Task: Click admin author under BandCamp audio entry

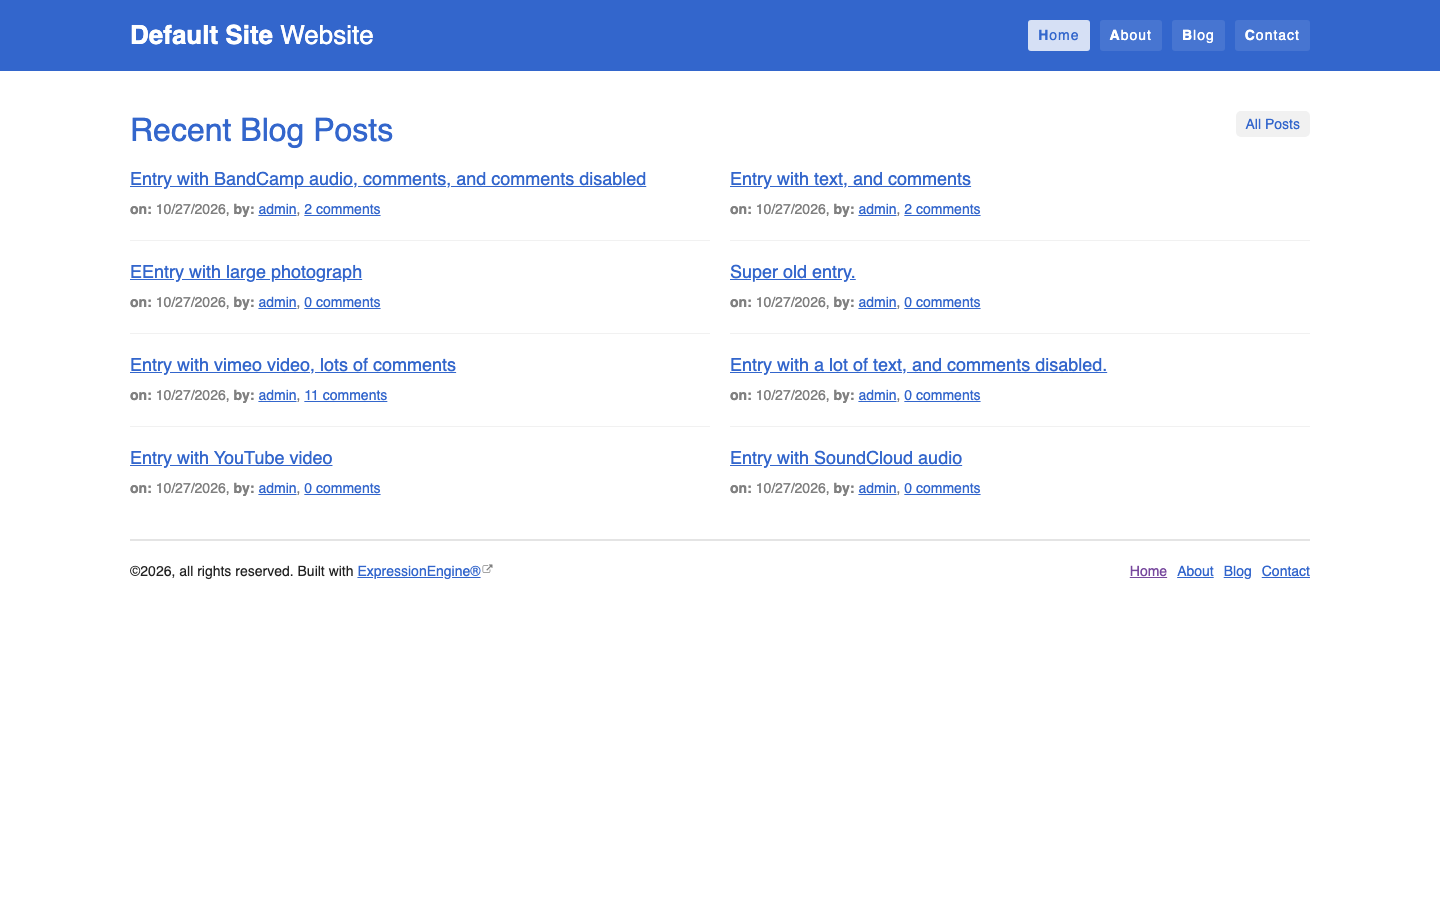Action: pos(277,209)
